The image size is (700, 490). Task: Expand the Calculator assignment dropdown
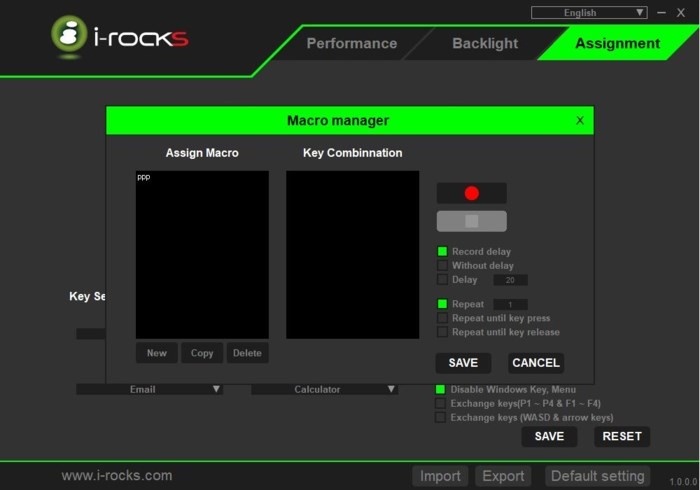coord(324,389)
